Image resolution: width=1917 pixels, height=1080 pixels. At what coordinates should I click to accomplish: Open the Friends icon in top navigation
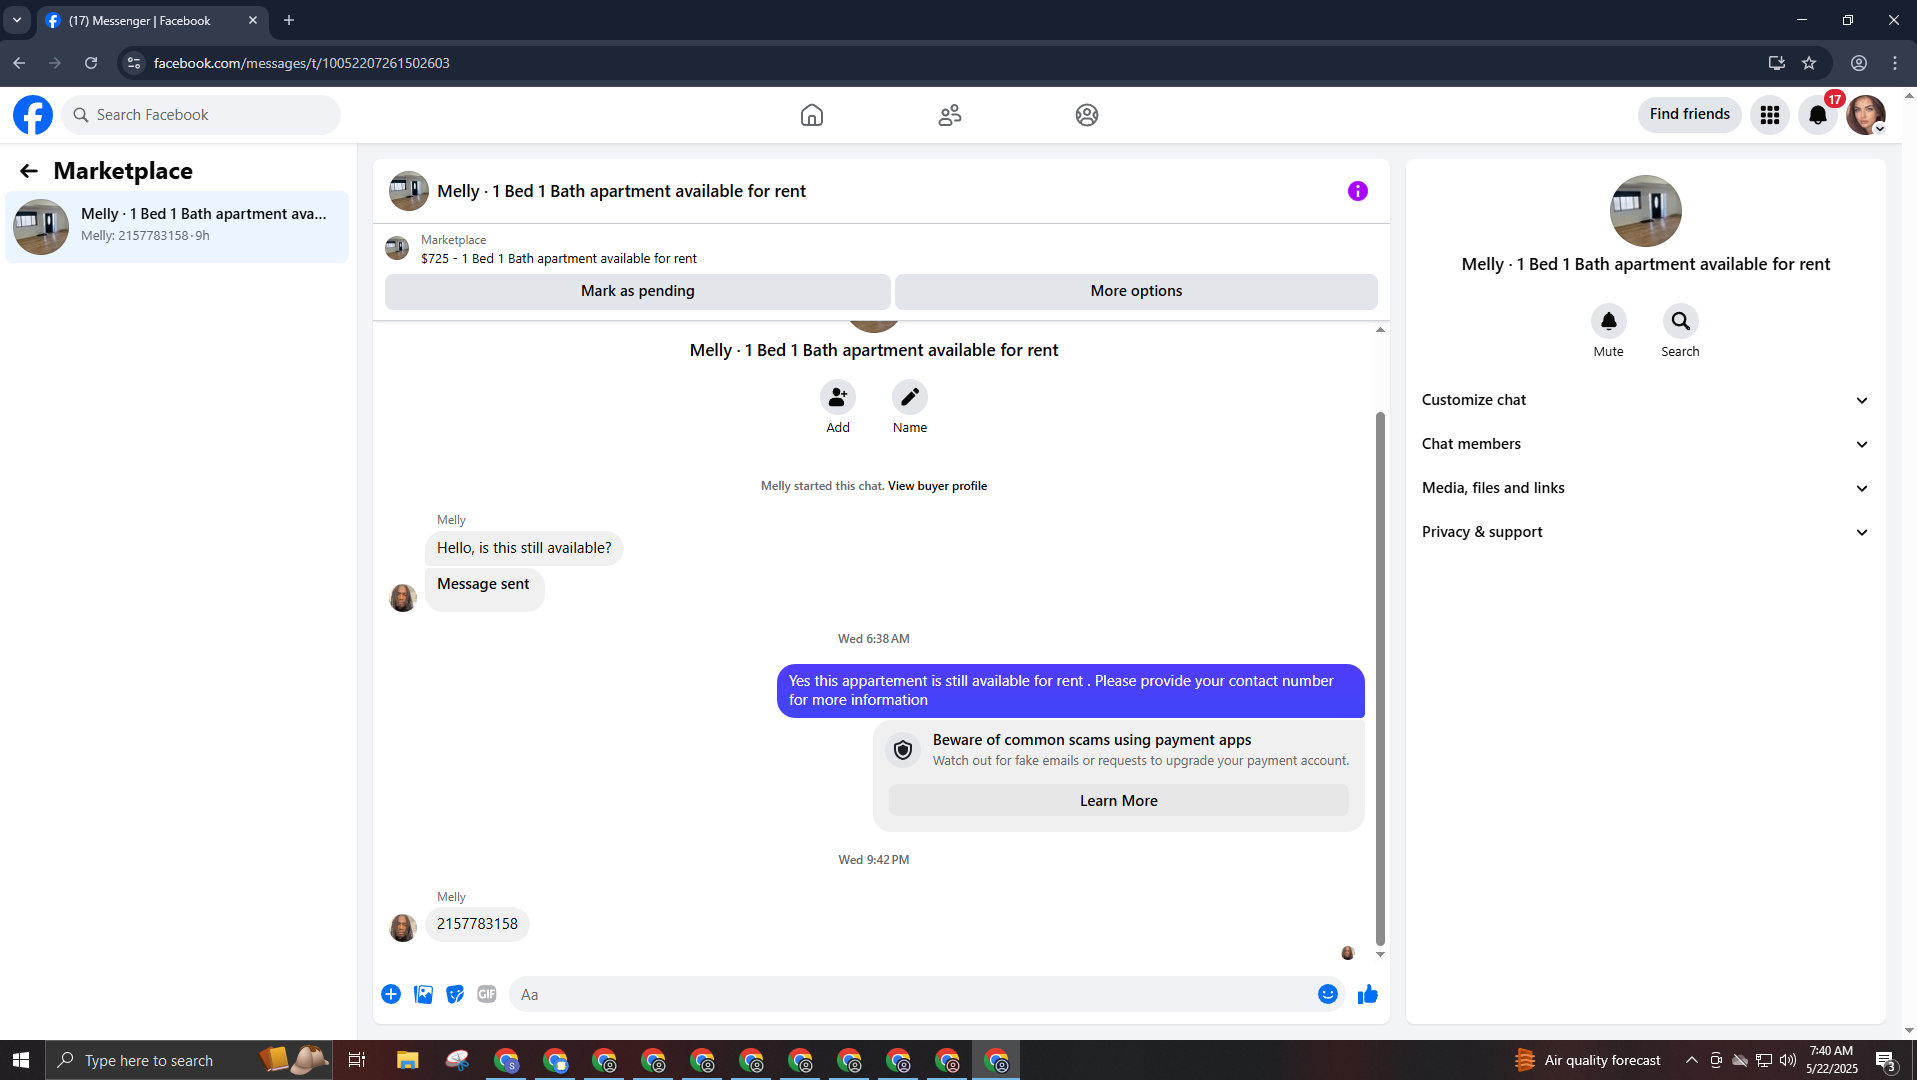tap(950, 115)
